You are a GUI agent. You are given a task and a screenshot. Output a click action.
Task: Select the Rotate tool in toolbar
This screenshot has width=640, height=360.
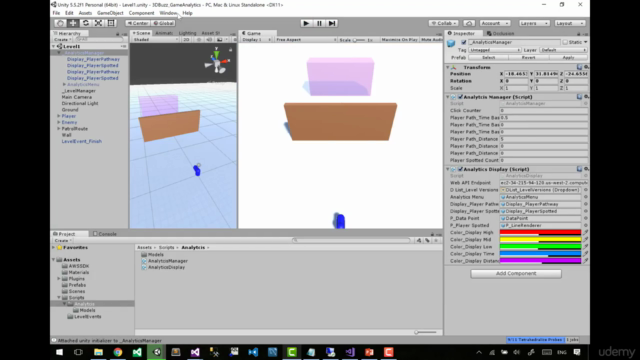pyautogui.click(x=86, y=23)
